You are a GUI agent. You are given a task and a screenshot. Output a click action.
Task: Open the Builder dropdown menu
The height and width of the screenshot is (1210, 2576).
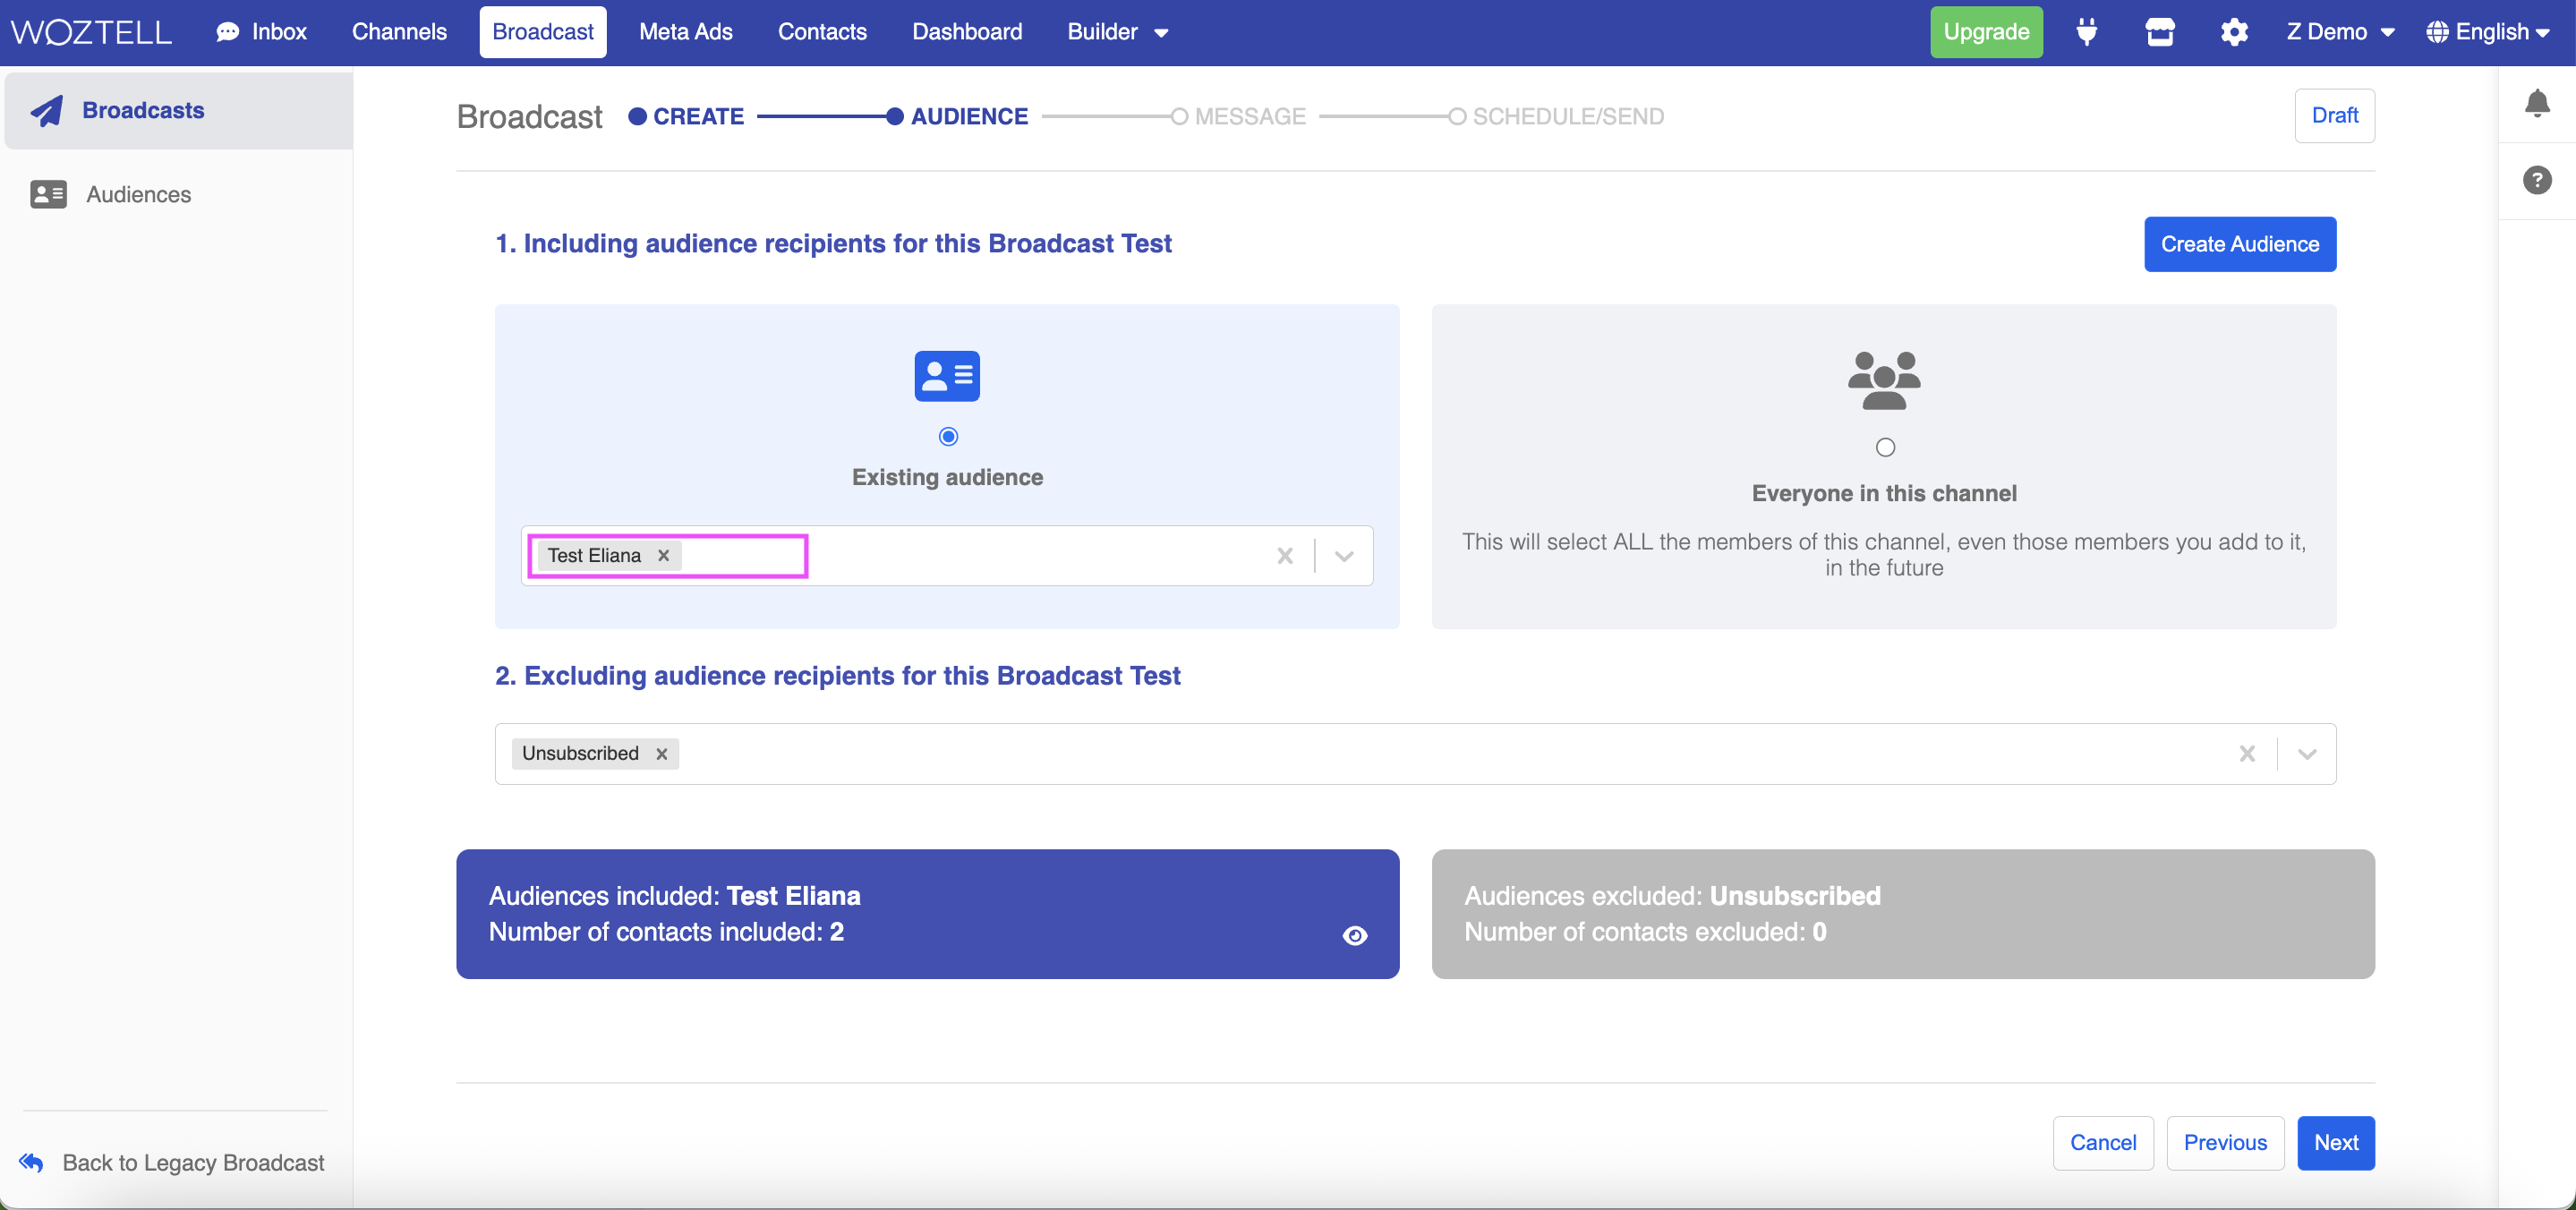tap(1117, 32)
